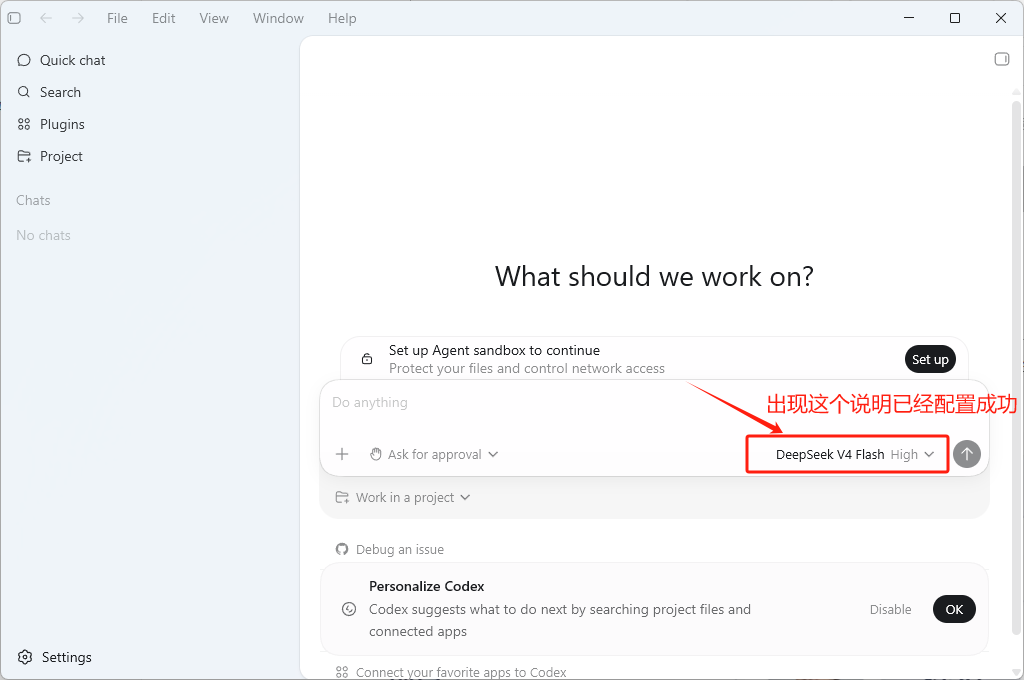Choose the Debug an issue suggestion

[390, 549]
